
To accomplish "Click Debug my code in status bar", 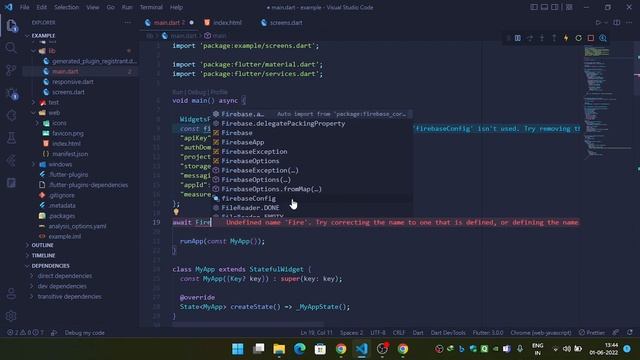I will click(x=84, y=333).
